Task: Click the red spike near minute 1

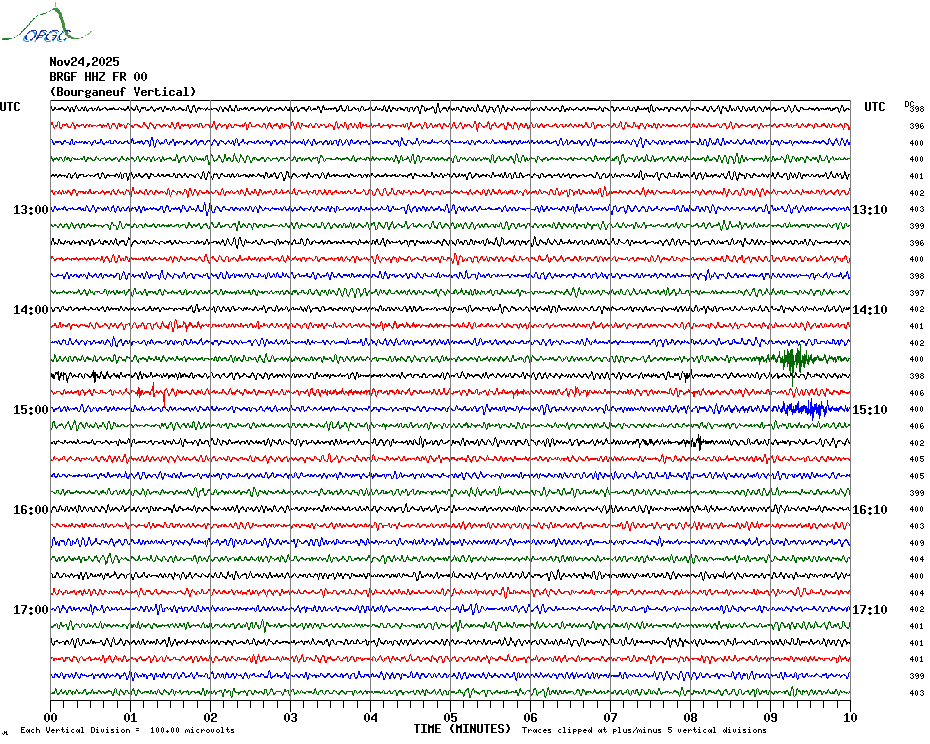Action: pos(163,393)
